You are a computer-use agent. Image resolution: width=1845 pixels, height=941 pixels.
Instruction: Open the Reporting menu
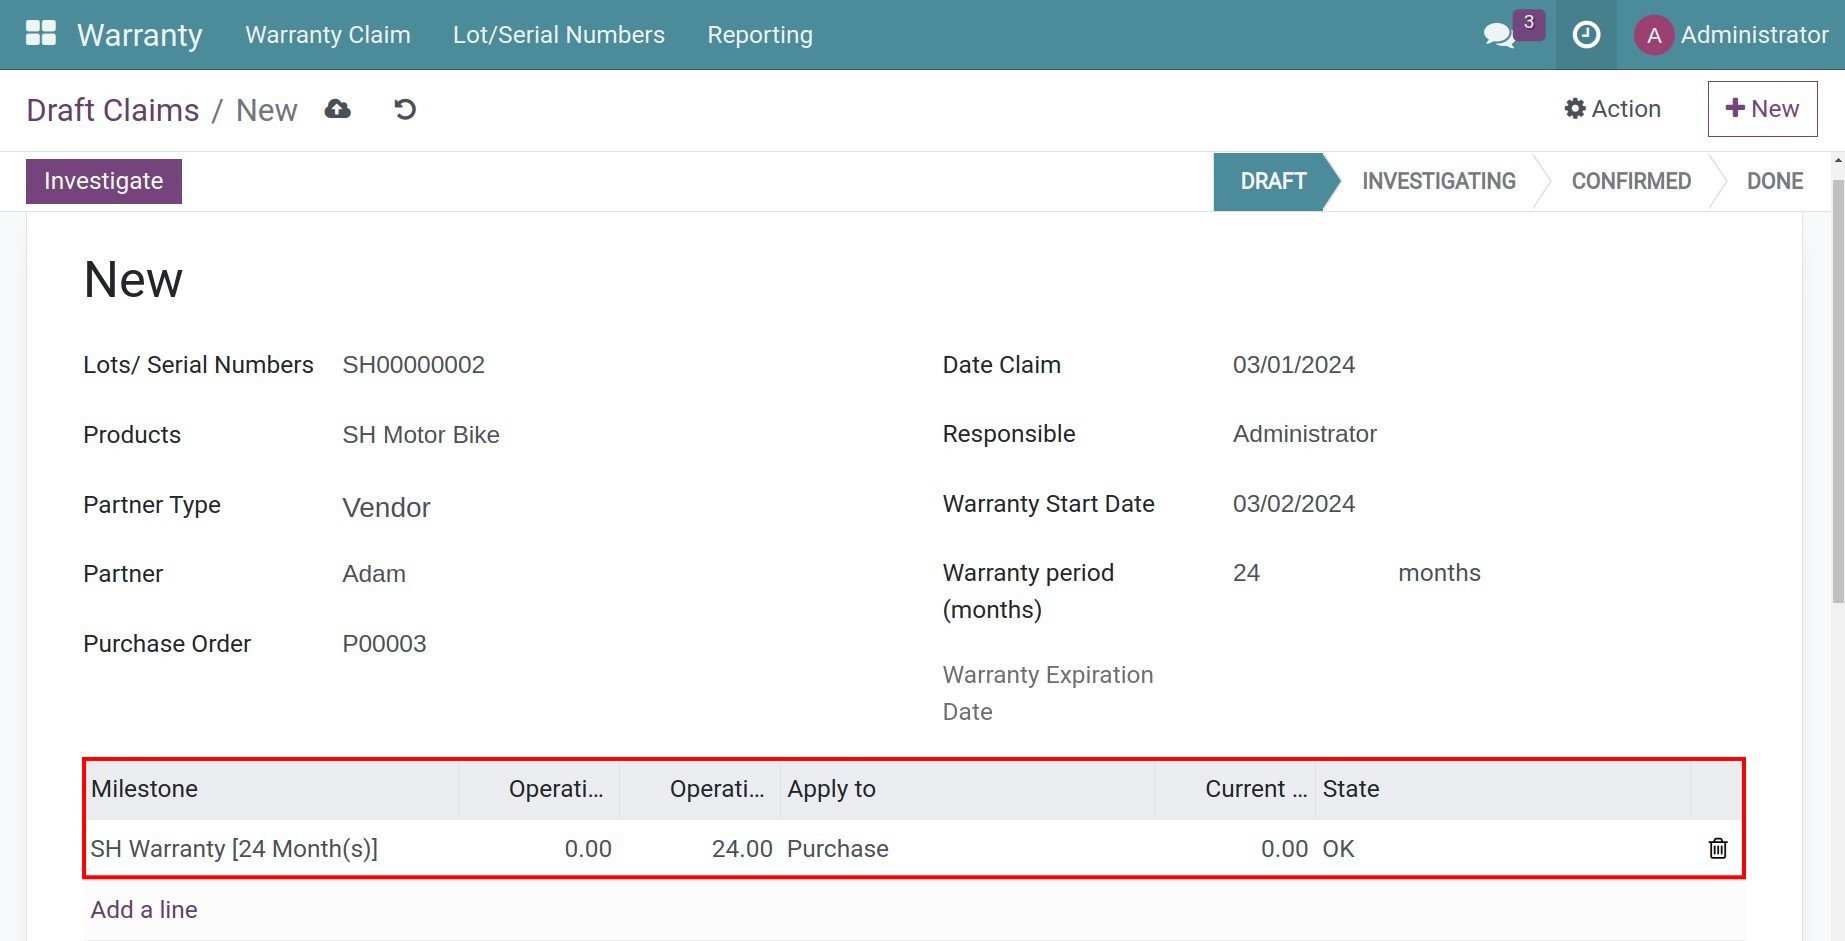(759, 34)
